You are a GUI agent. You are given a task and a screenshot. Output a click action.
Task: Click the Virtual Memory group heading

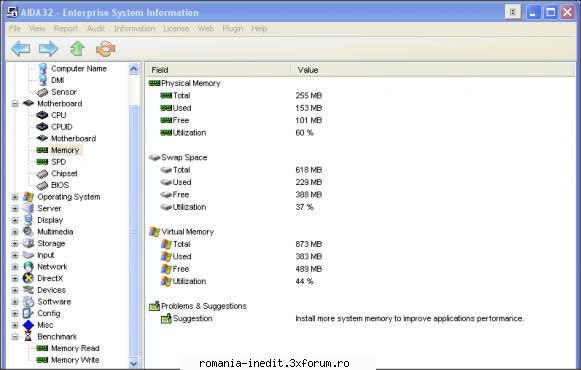click(188, 232)
